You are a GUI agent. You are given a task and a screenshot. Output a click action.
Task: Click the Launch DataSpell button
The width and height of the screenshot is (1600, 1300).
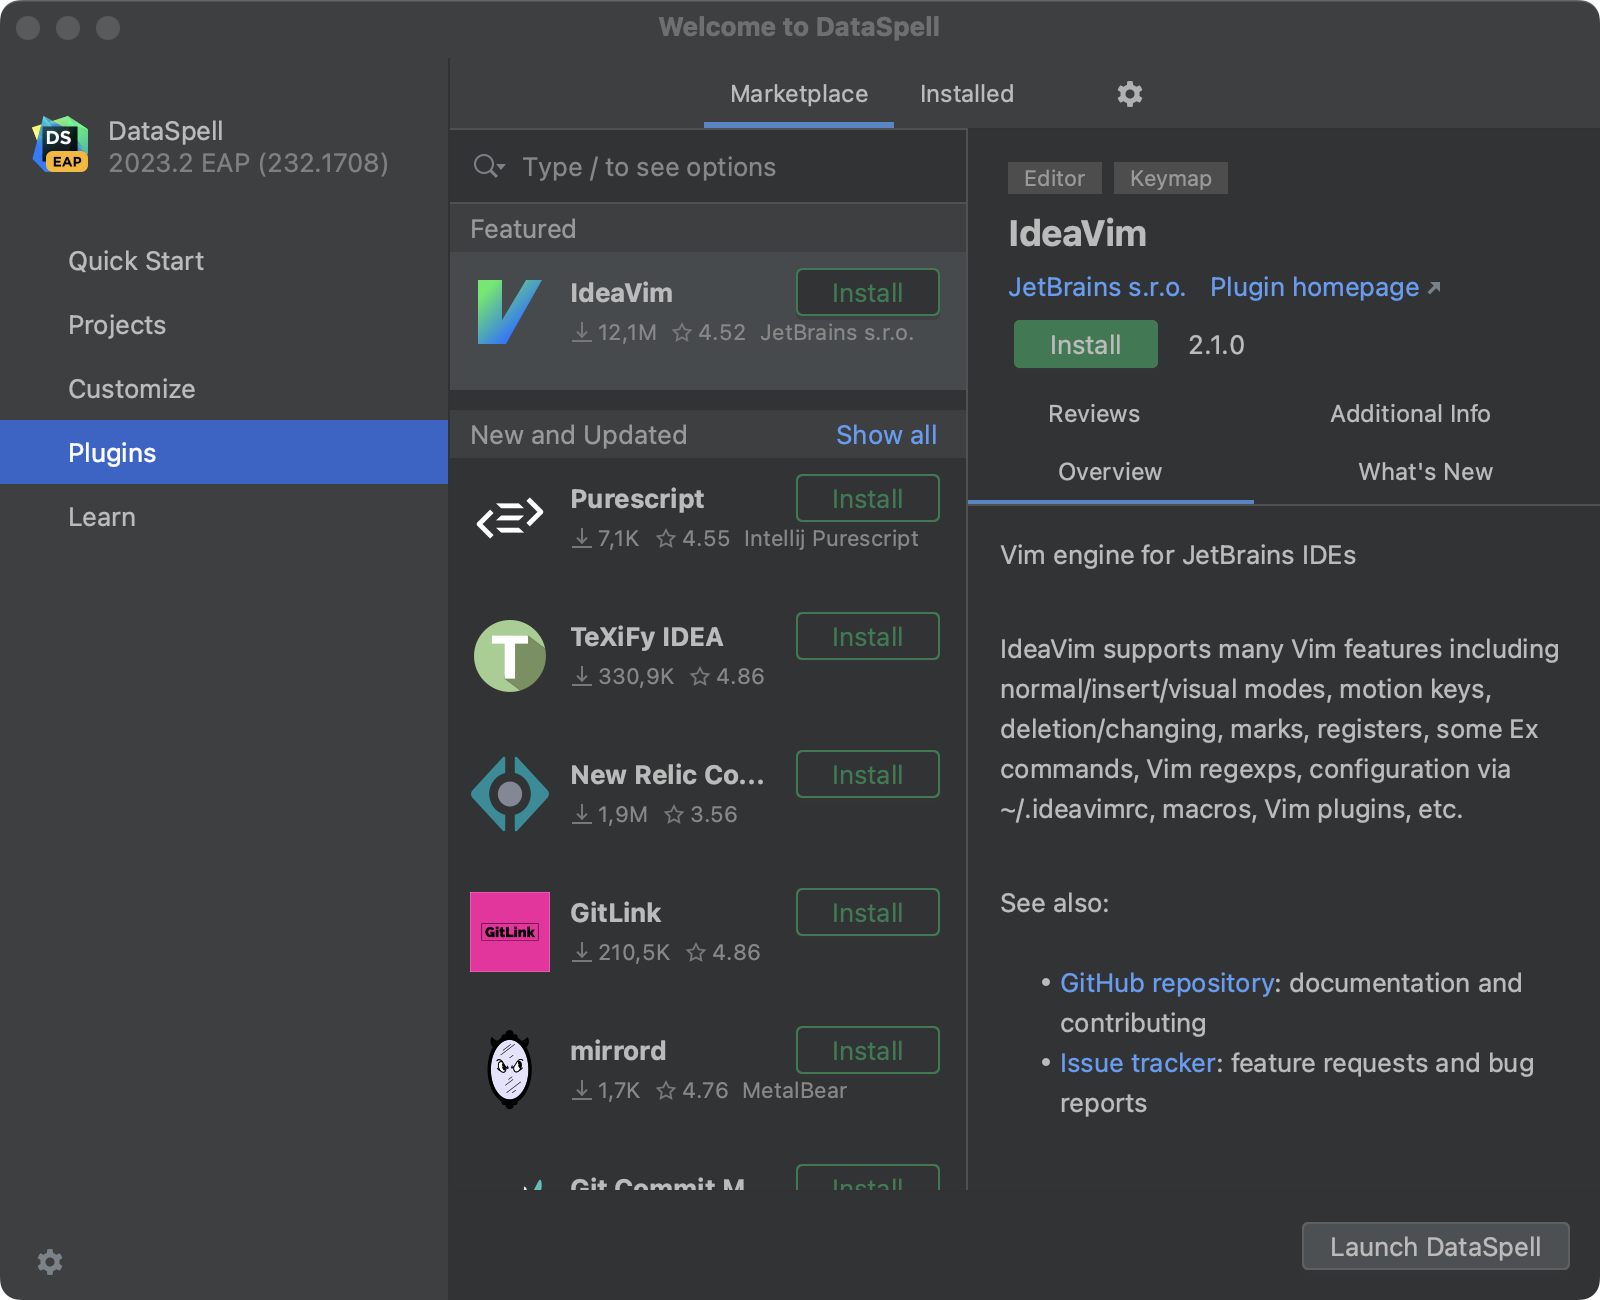[1434, 1247]
